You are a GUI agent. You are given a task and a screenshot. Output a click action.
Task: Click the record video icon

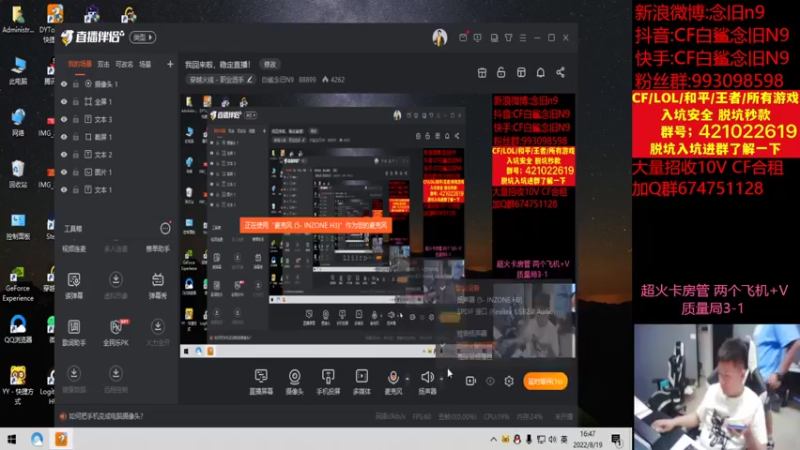point(470,381)
